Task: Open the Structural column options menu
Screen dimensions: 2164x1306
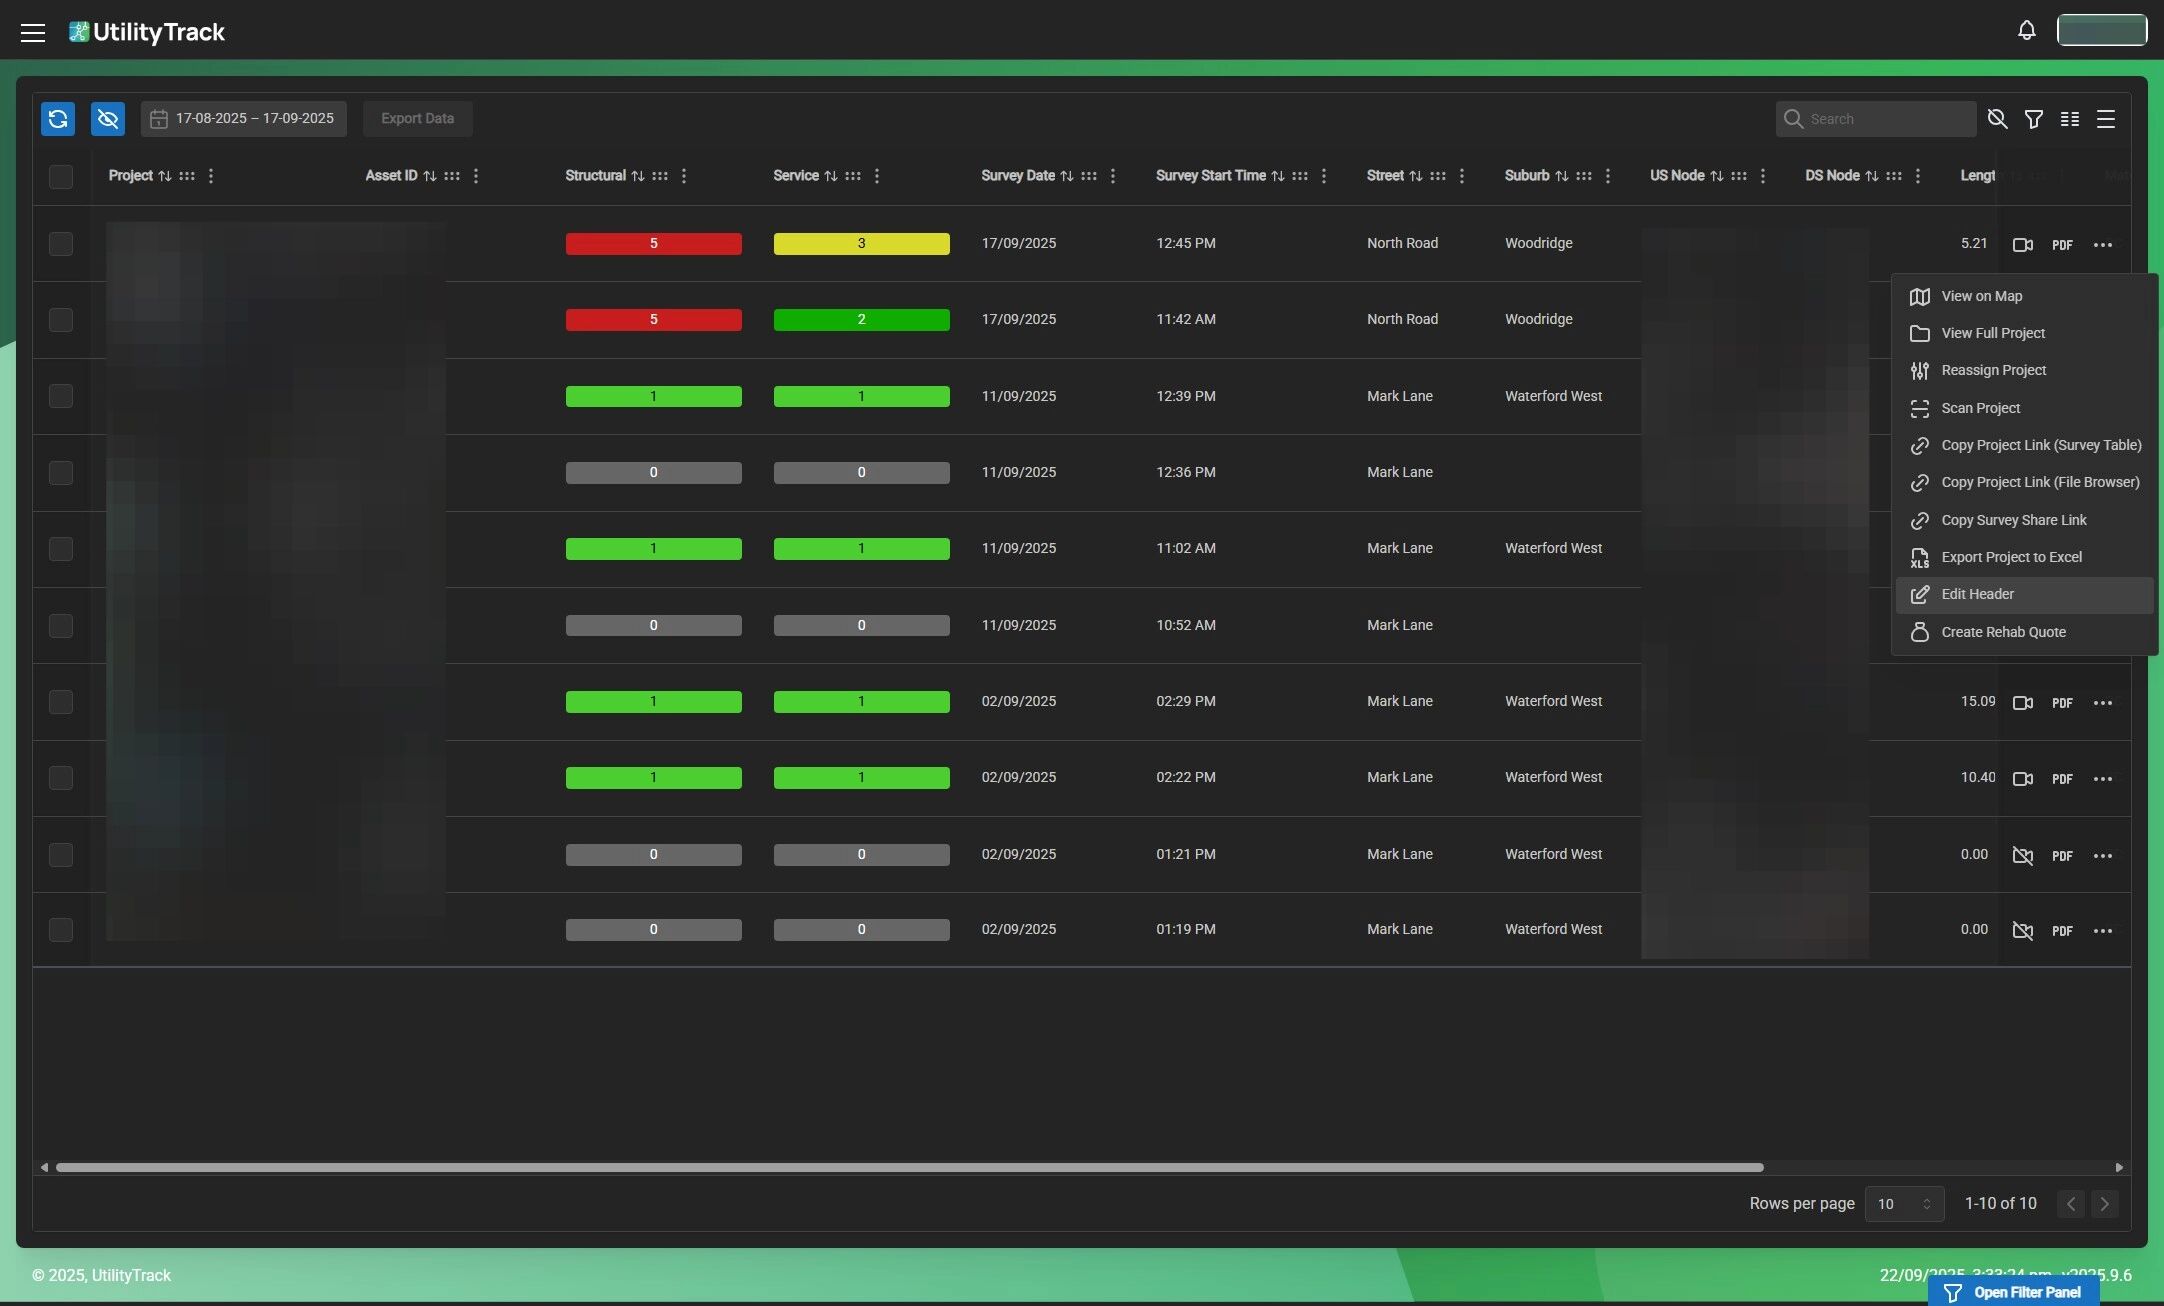Action: [684, 176]
